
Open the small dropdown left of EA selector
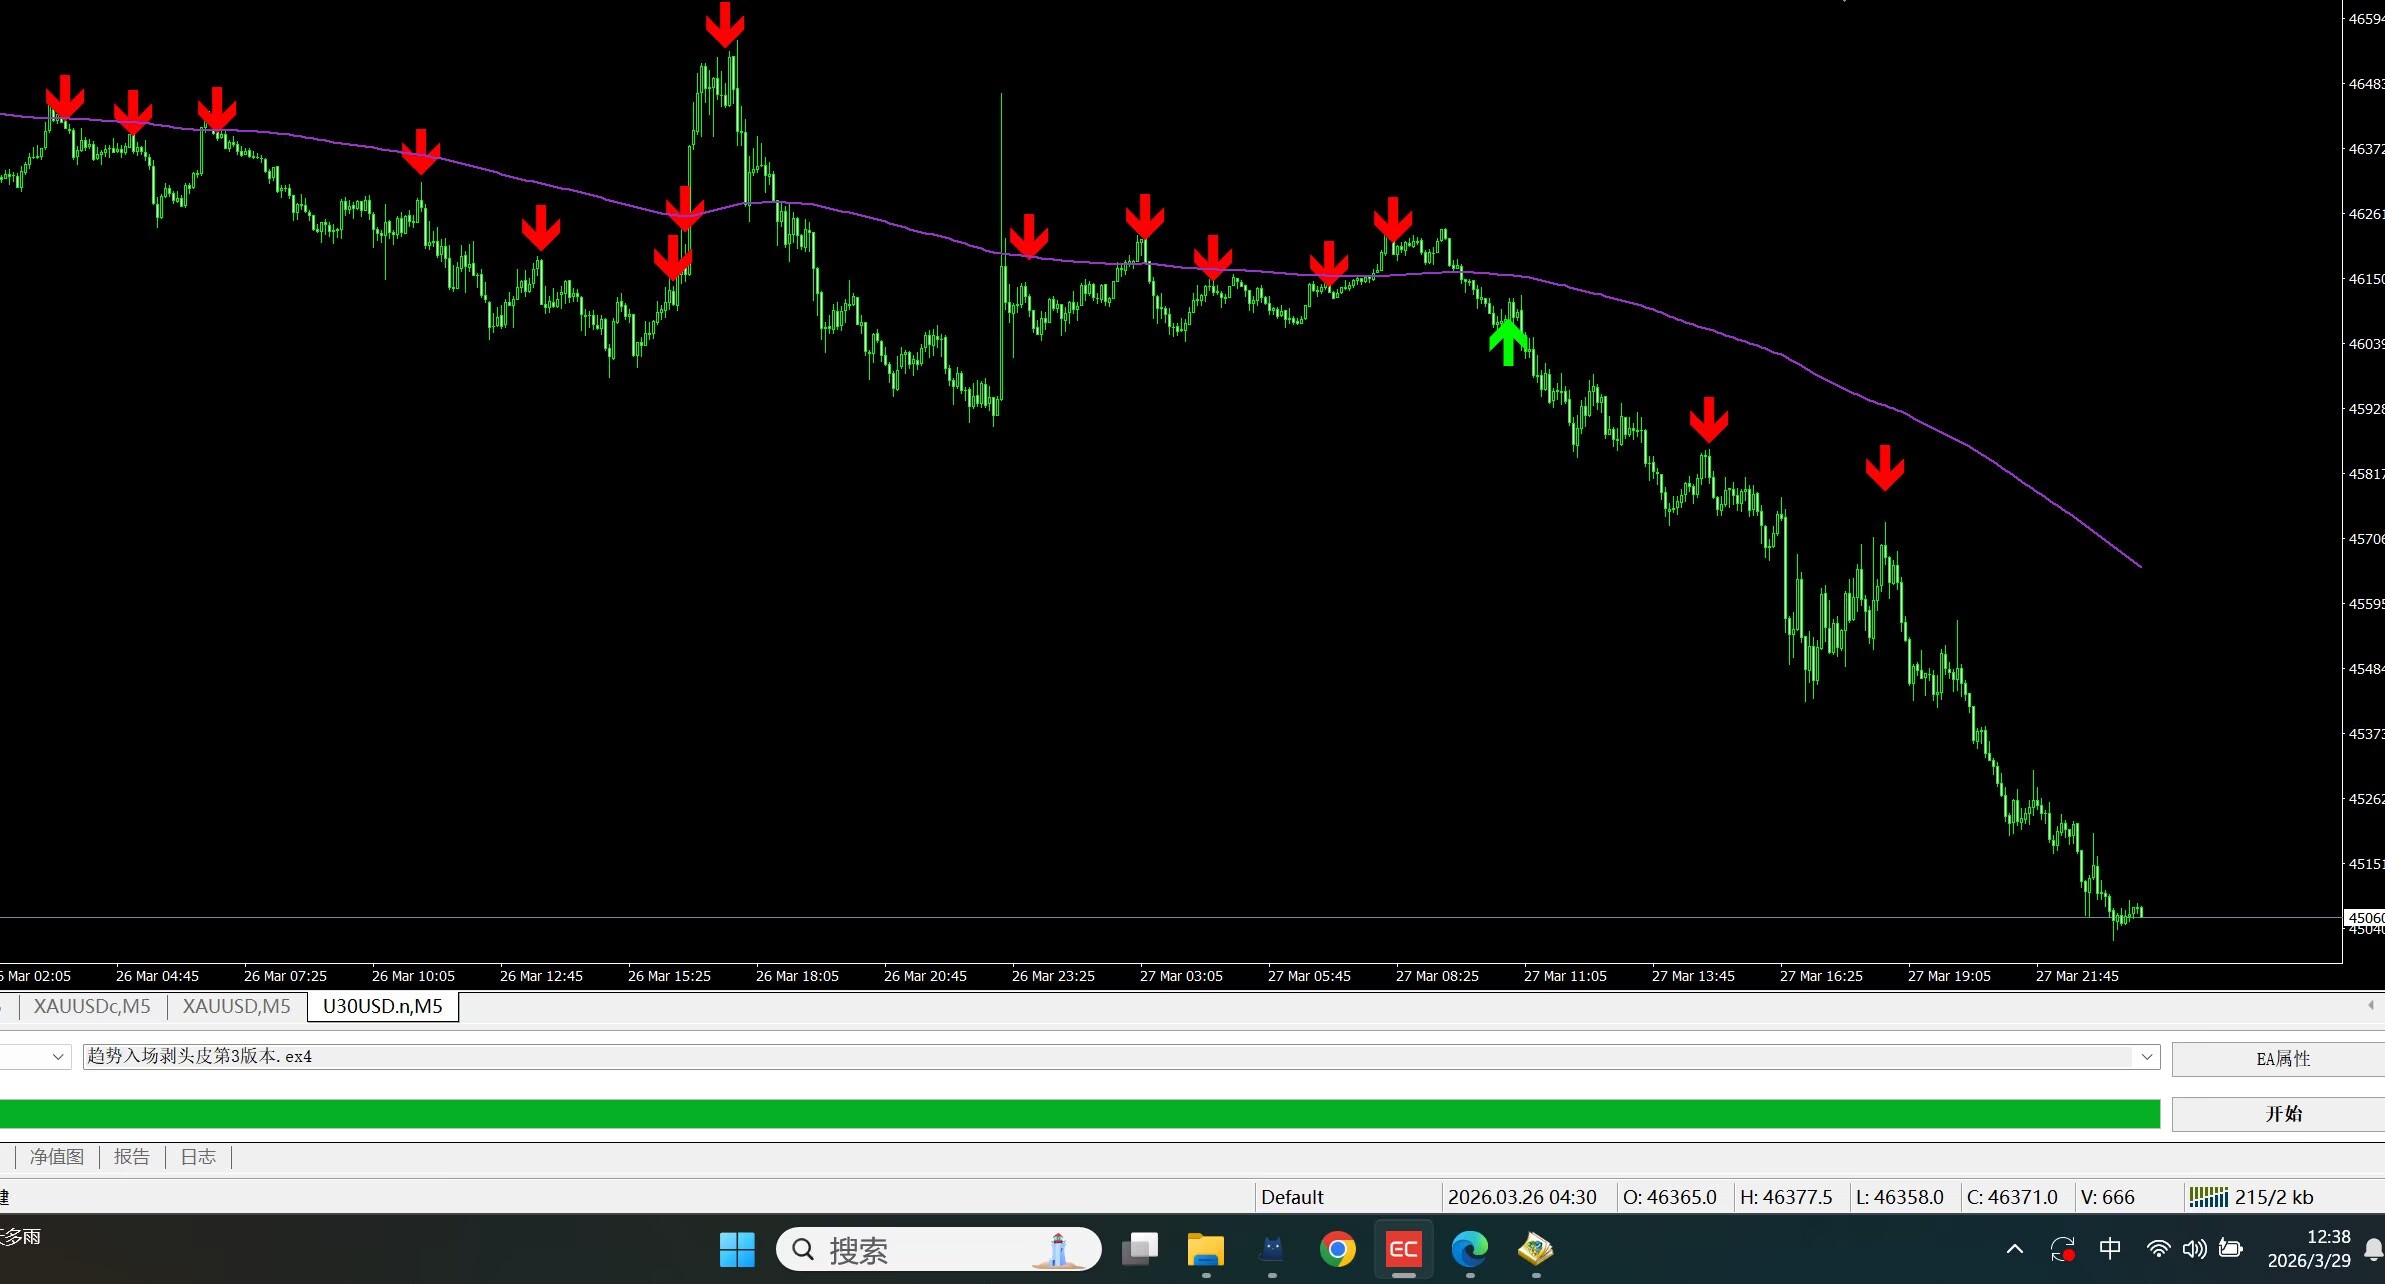57,1057
